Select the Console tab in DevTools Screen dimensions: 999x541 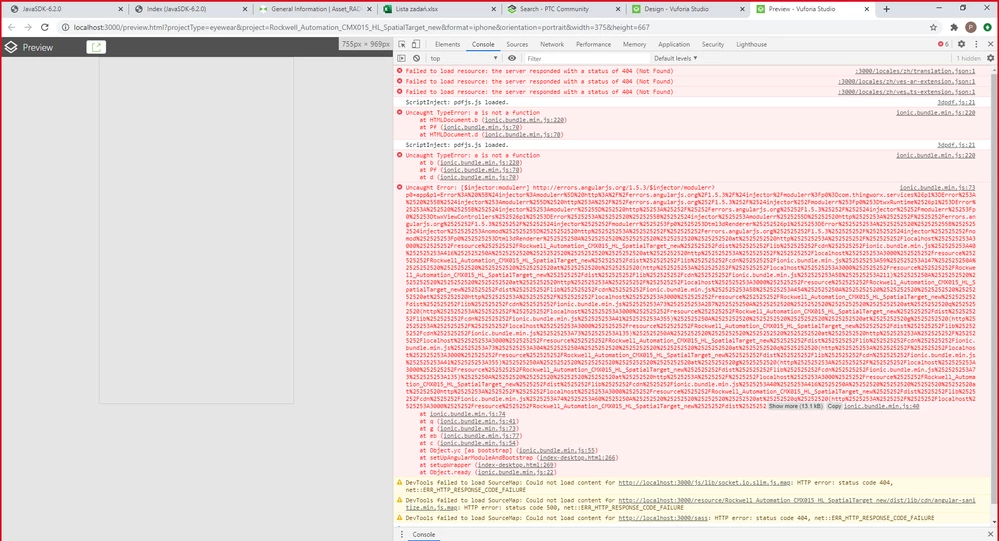[483, 44]
